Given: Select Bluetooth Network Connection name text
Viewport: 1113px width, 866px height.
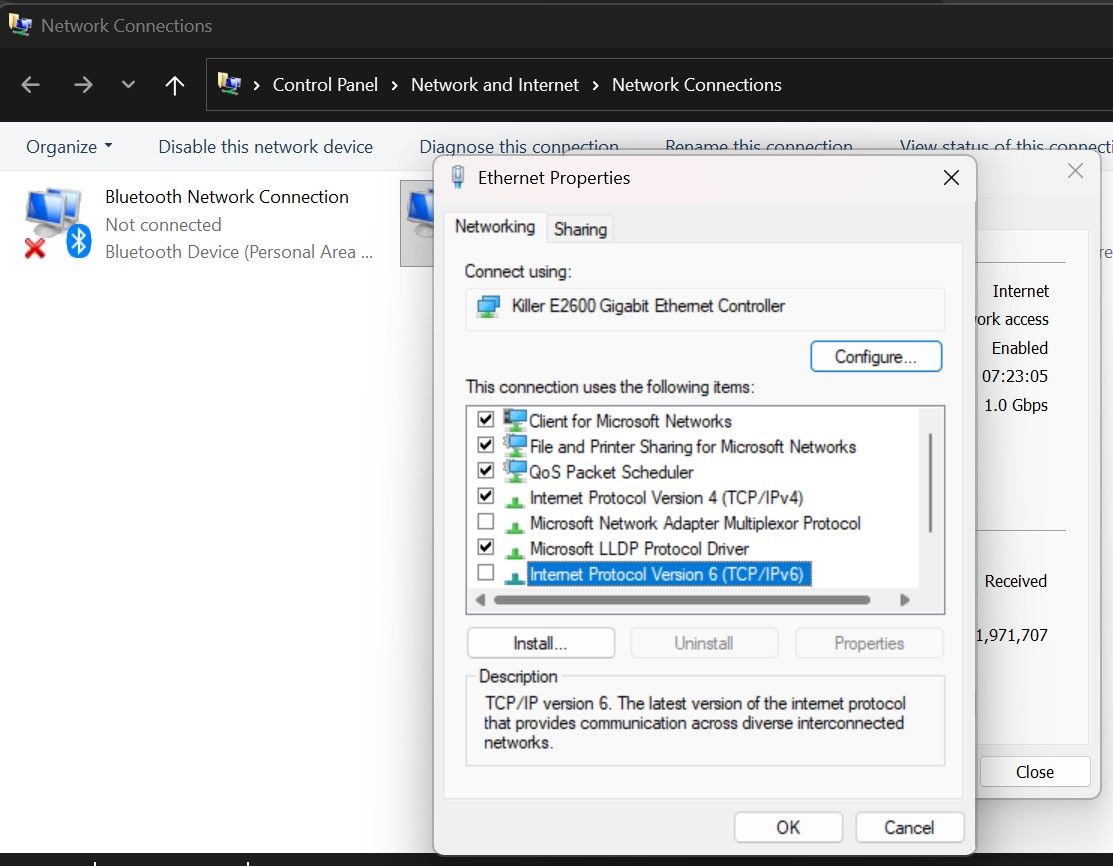Looking at the screenshot, I should [227, 197].
